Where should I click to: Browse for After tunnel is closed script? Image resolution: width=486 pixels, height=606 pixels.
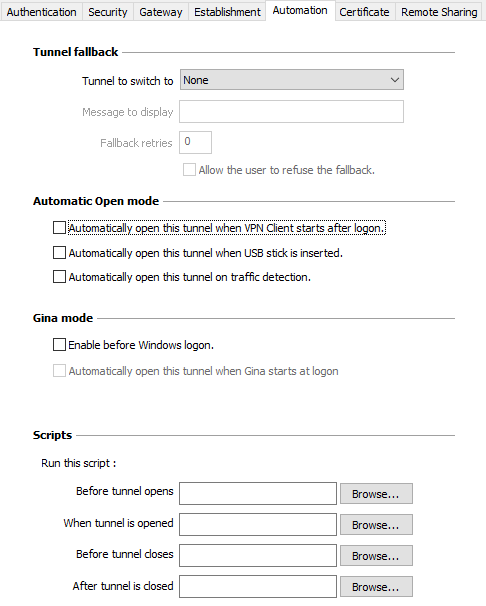(376, 587)
